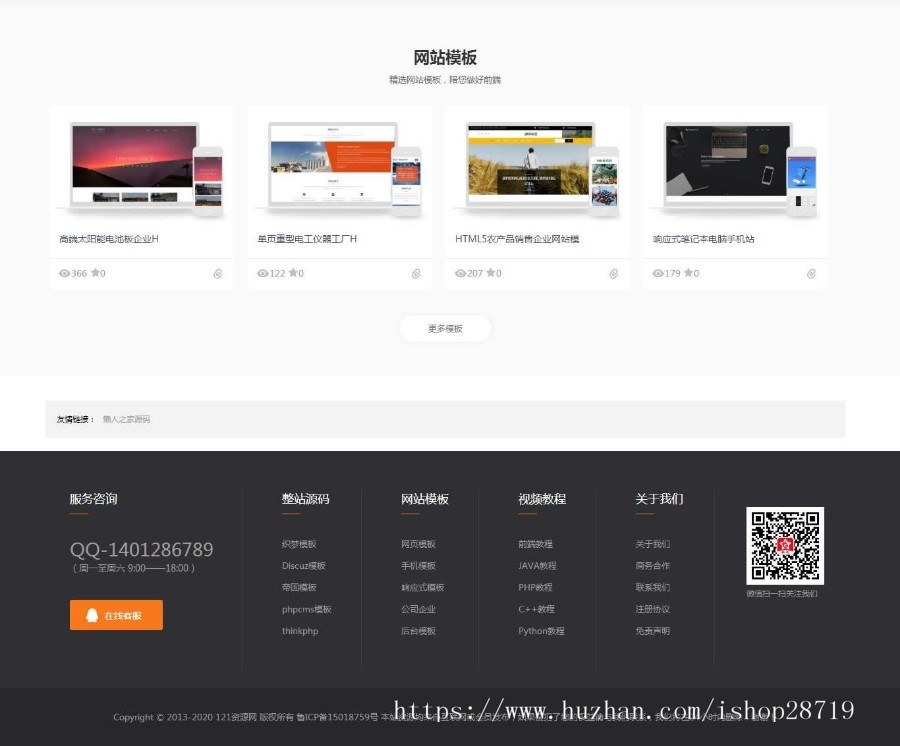The image size is (900, 746).
Task: Click star icon on the 122-views card
Action: (x=294, y=273)
